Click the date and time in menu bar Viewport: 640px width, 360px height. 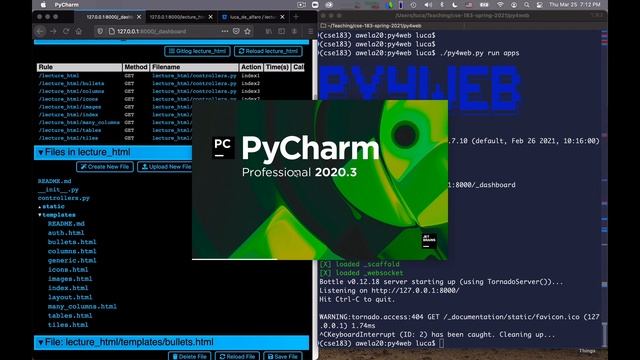(x=575, y=5)
